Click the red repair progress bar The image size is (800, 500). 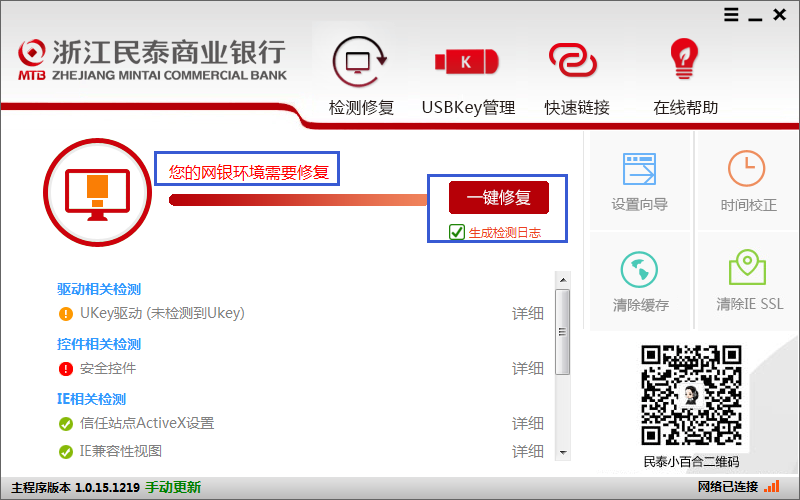click(x=298, y=200)
